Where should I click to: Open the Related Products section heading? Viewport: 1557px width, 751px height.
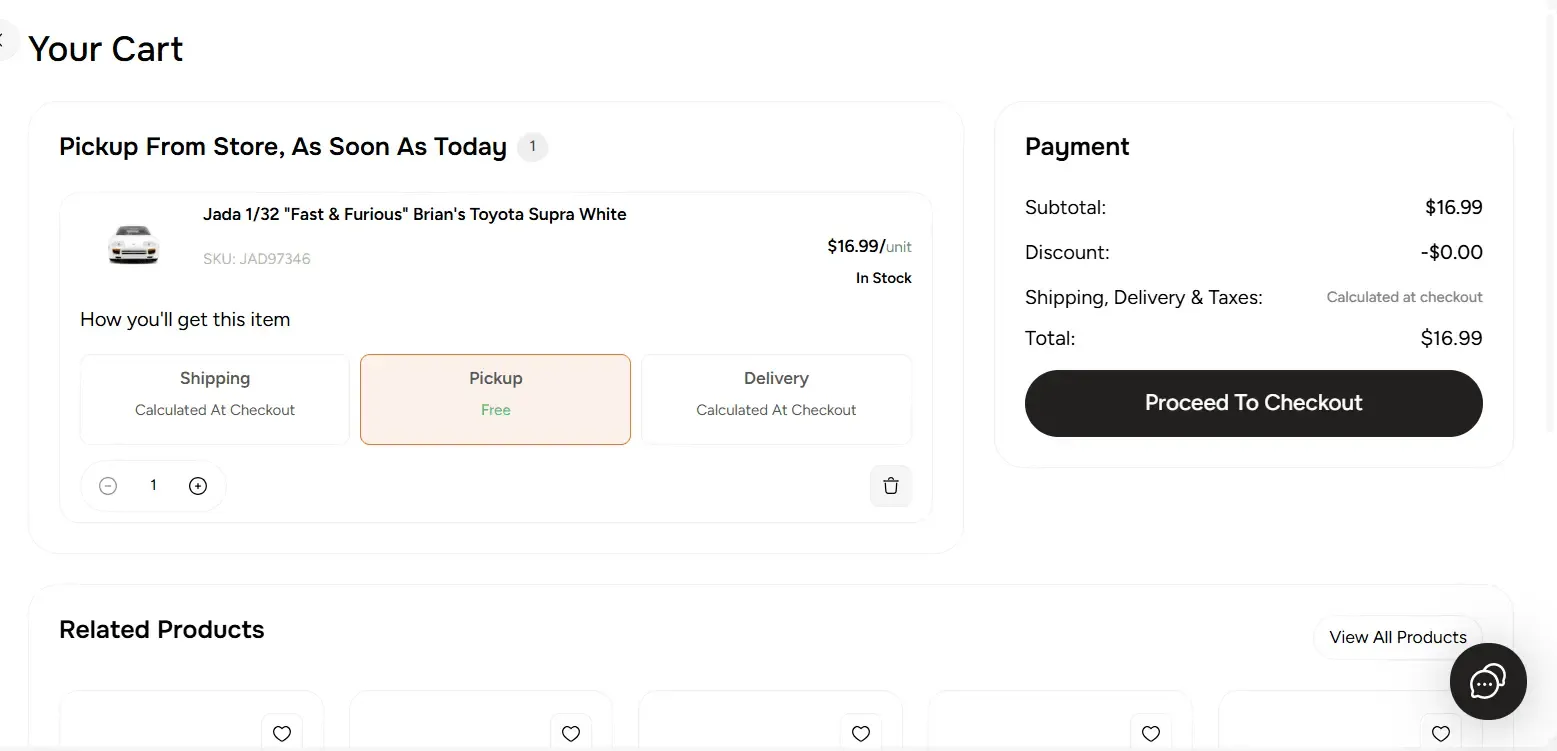pos(161,629)
